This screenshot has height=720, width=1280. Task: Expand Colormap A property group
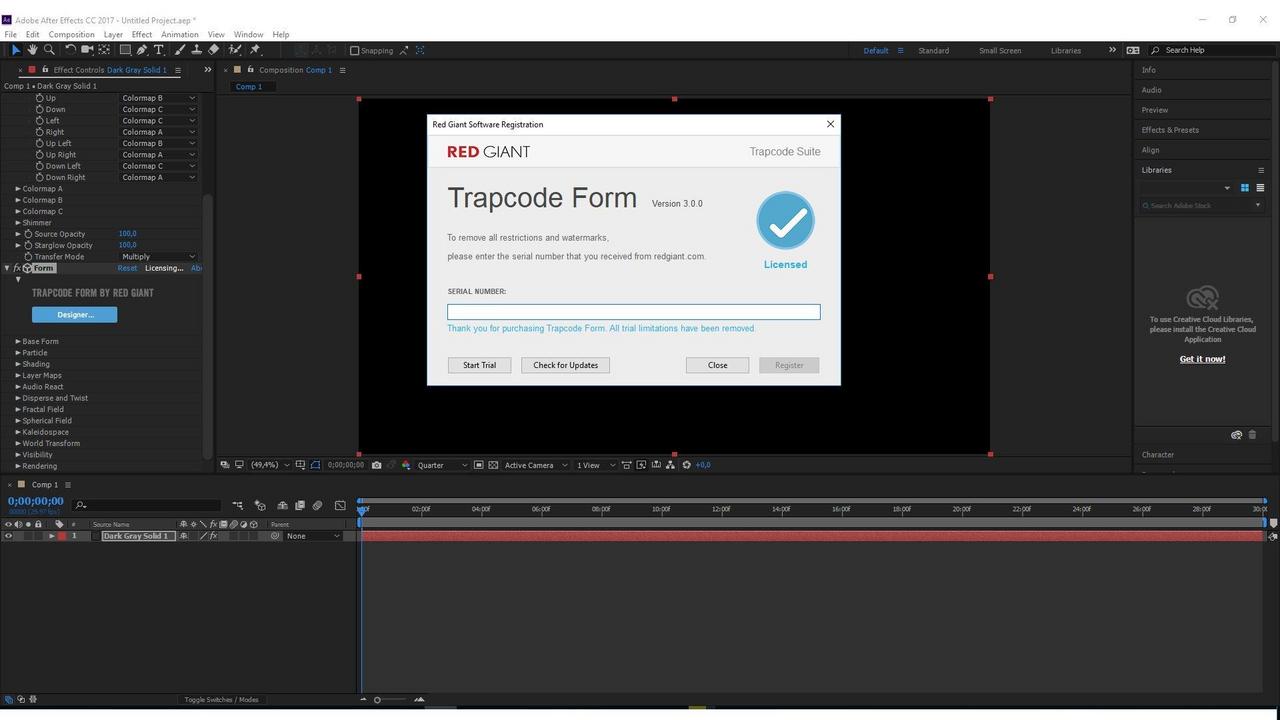17,189
